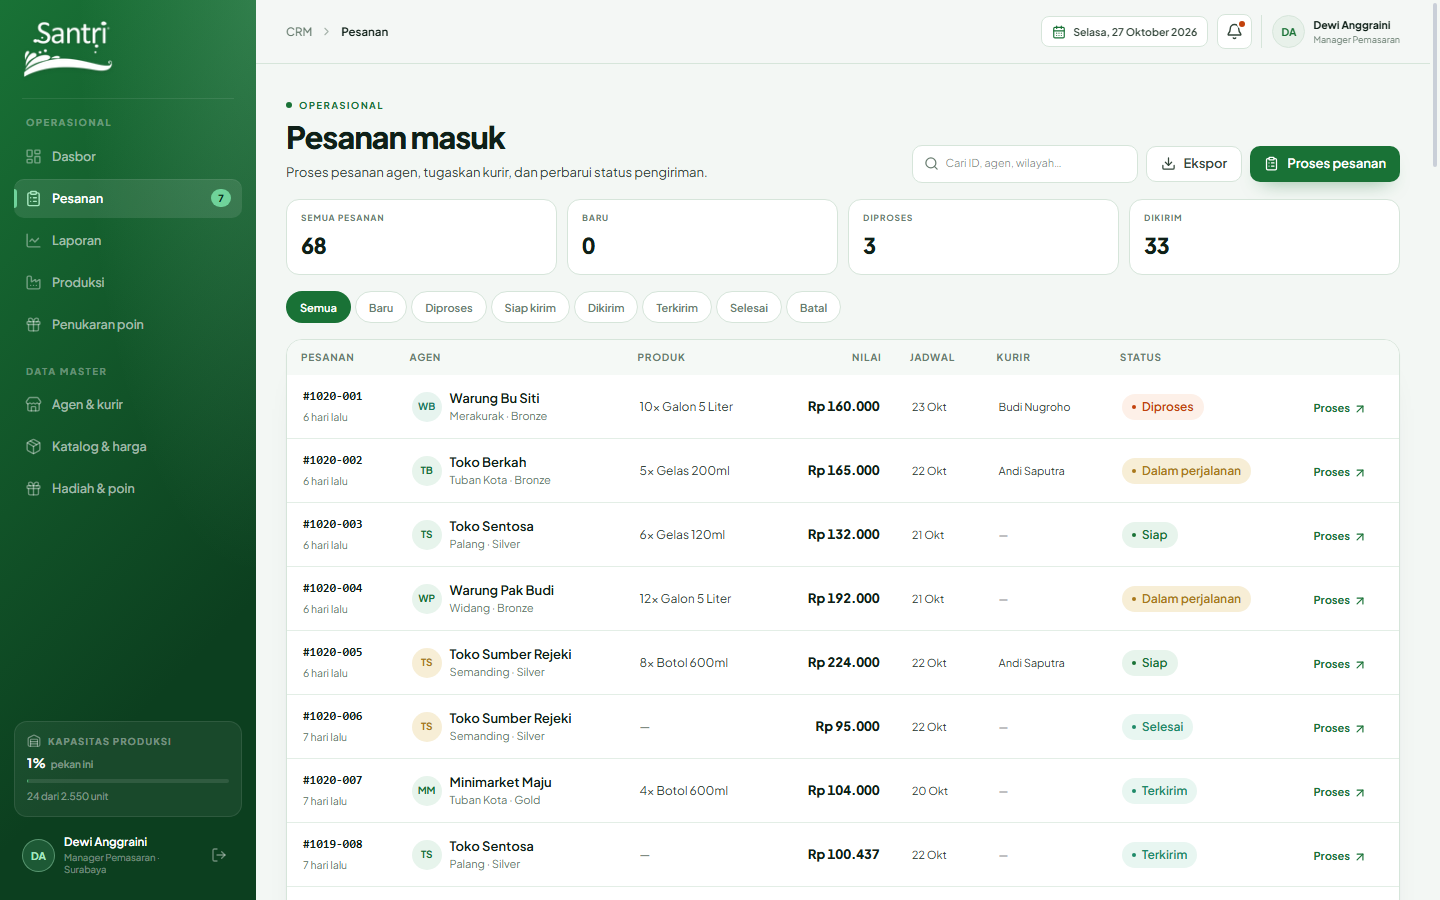Click Proses pesanan button

[x=1325, y=164]
